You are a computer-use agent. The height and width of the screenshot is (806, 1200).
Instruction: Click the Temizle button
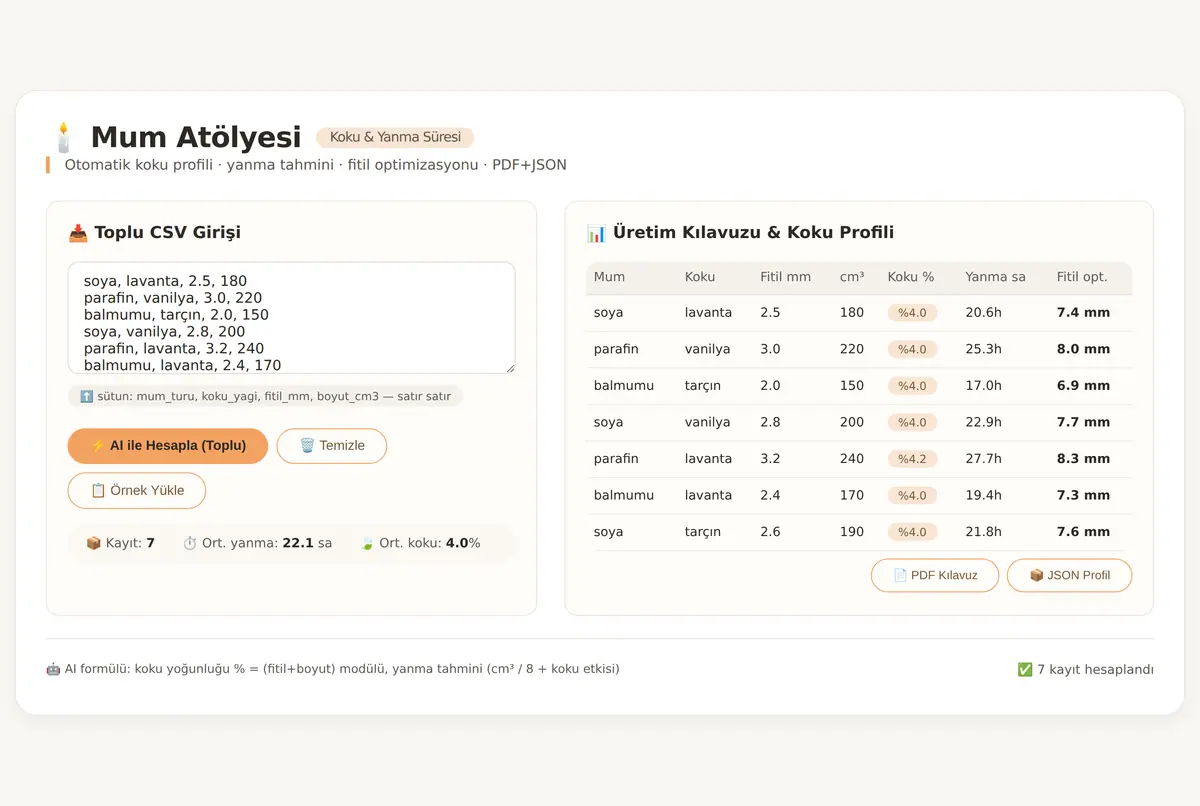coord(332,446)
